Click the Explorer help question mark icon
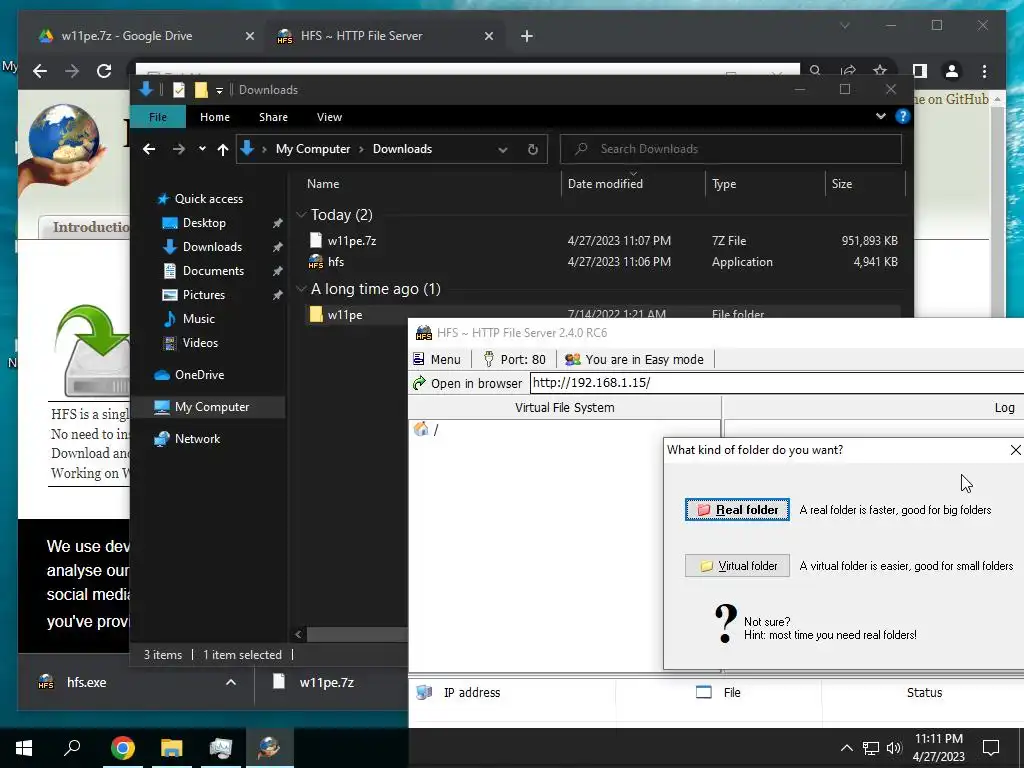The image size is (1024, 768). (903, 116)
